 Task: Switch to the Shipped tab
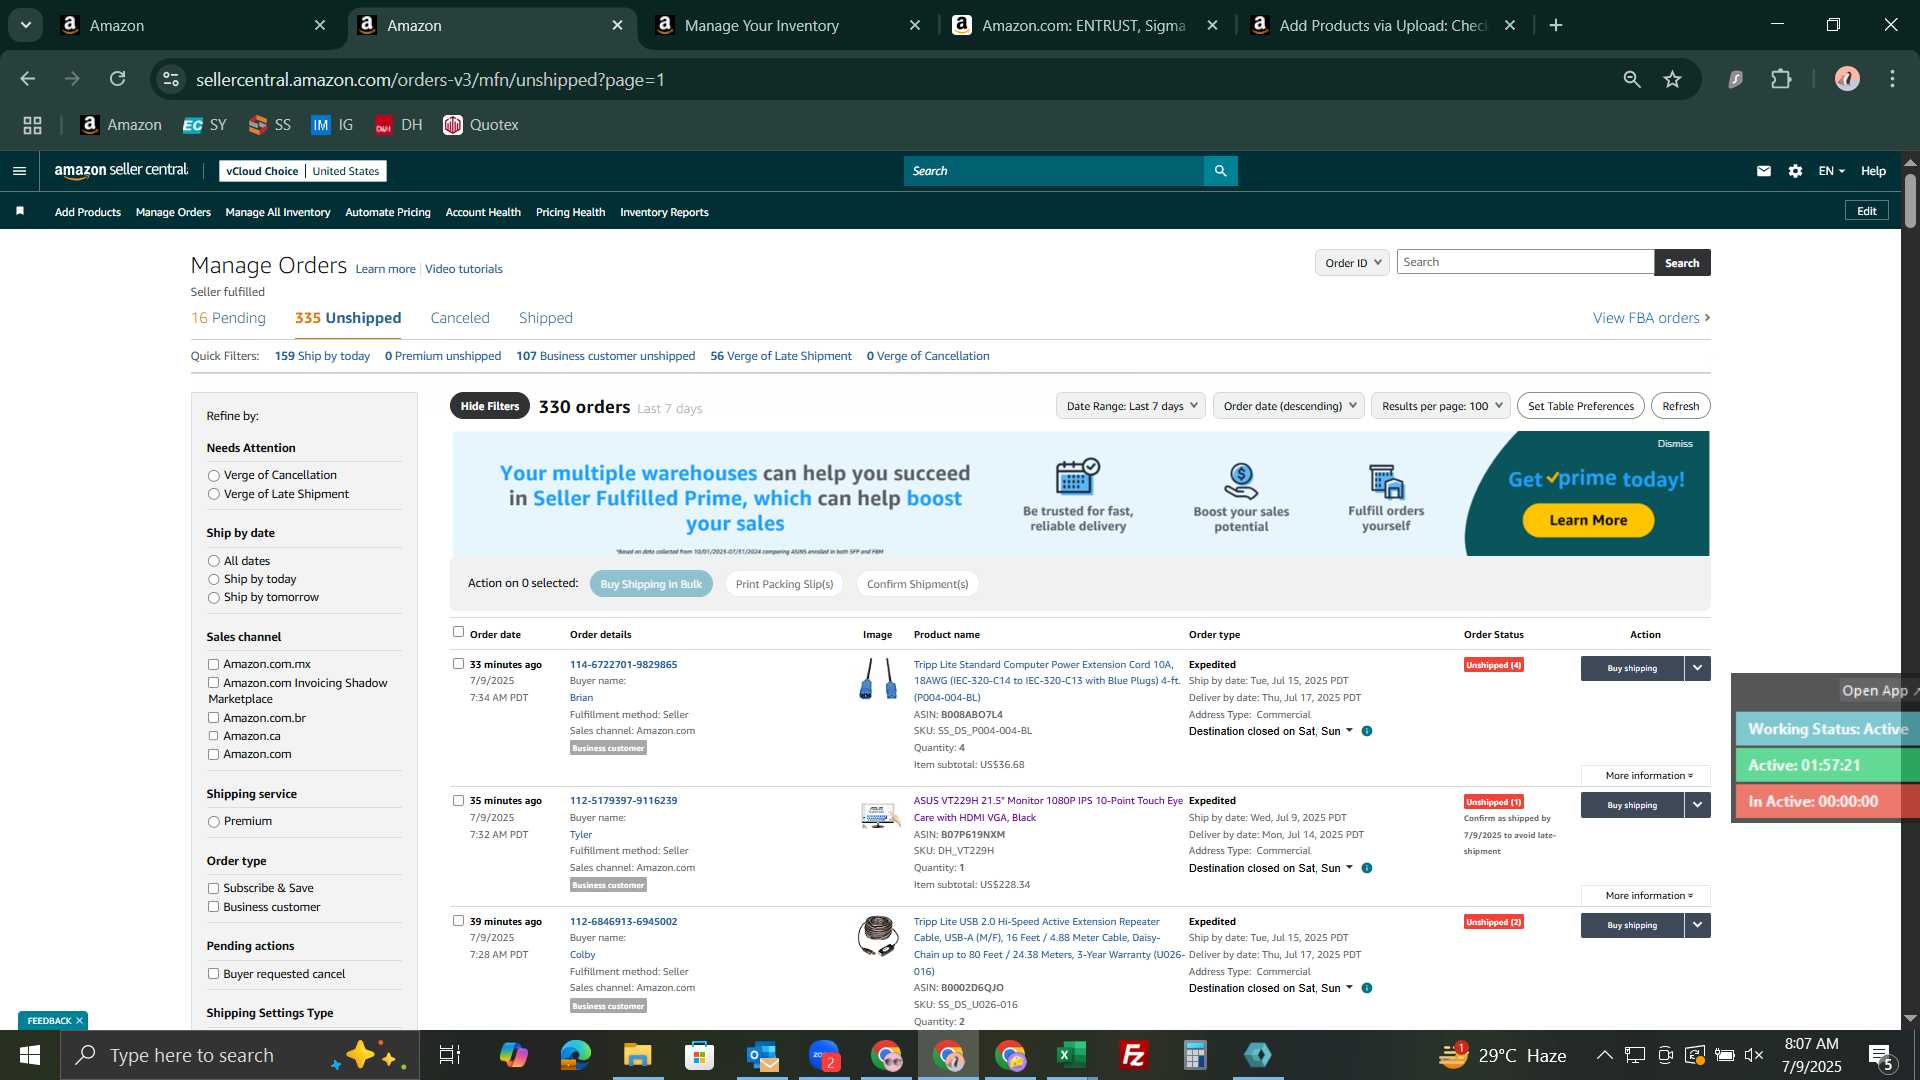546,318
